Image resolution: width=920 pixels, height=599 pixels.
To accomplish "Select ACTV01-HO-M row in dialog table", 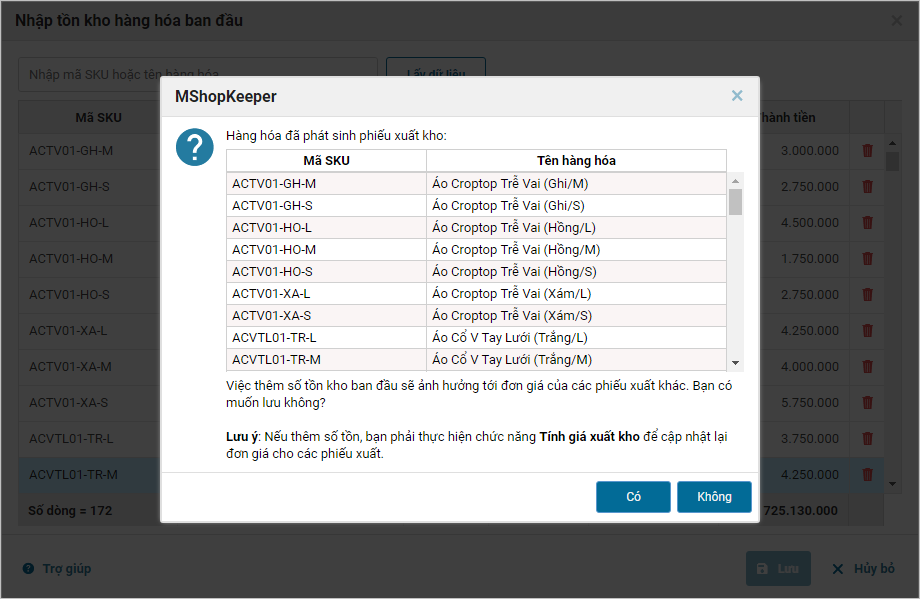I will (x=327, y=250).
